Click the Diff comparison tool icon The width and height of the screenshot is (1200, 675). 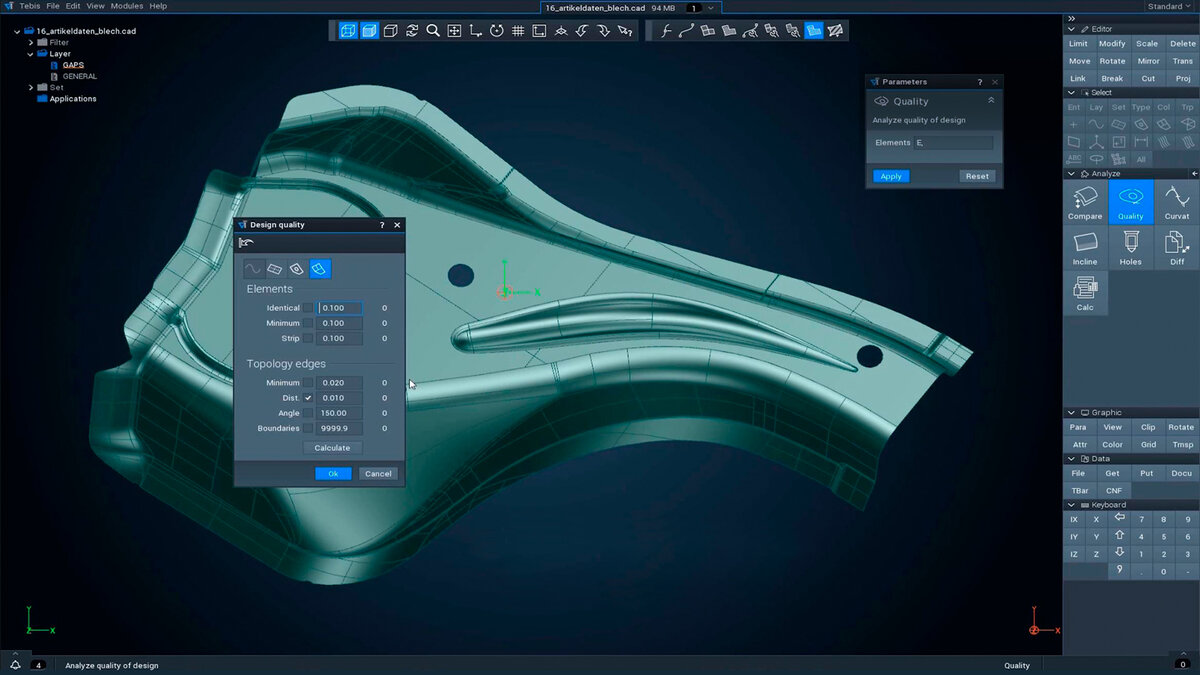click(x=1176, y=247)
